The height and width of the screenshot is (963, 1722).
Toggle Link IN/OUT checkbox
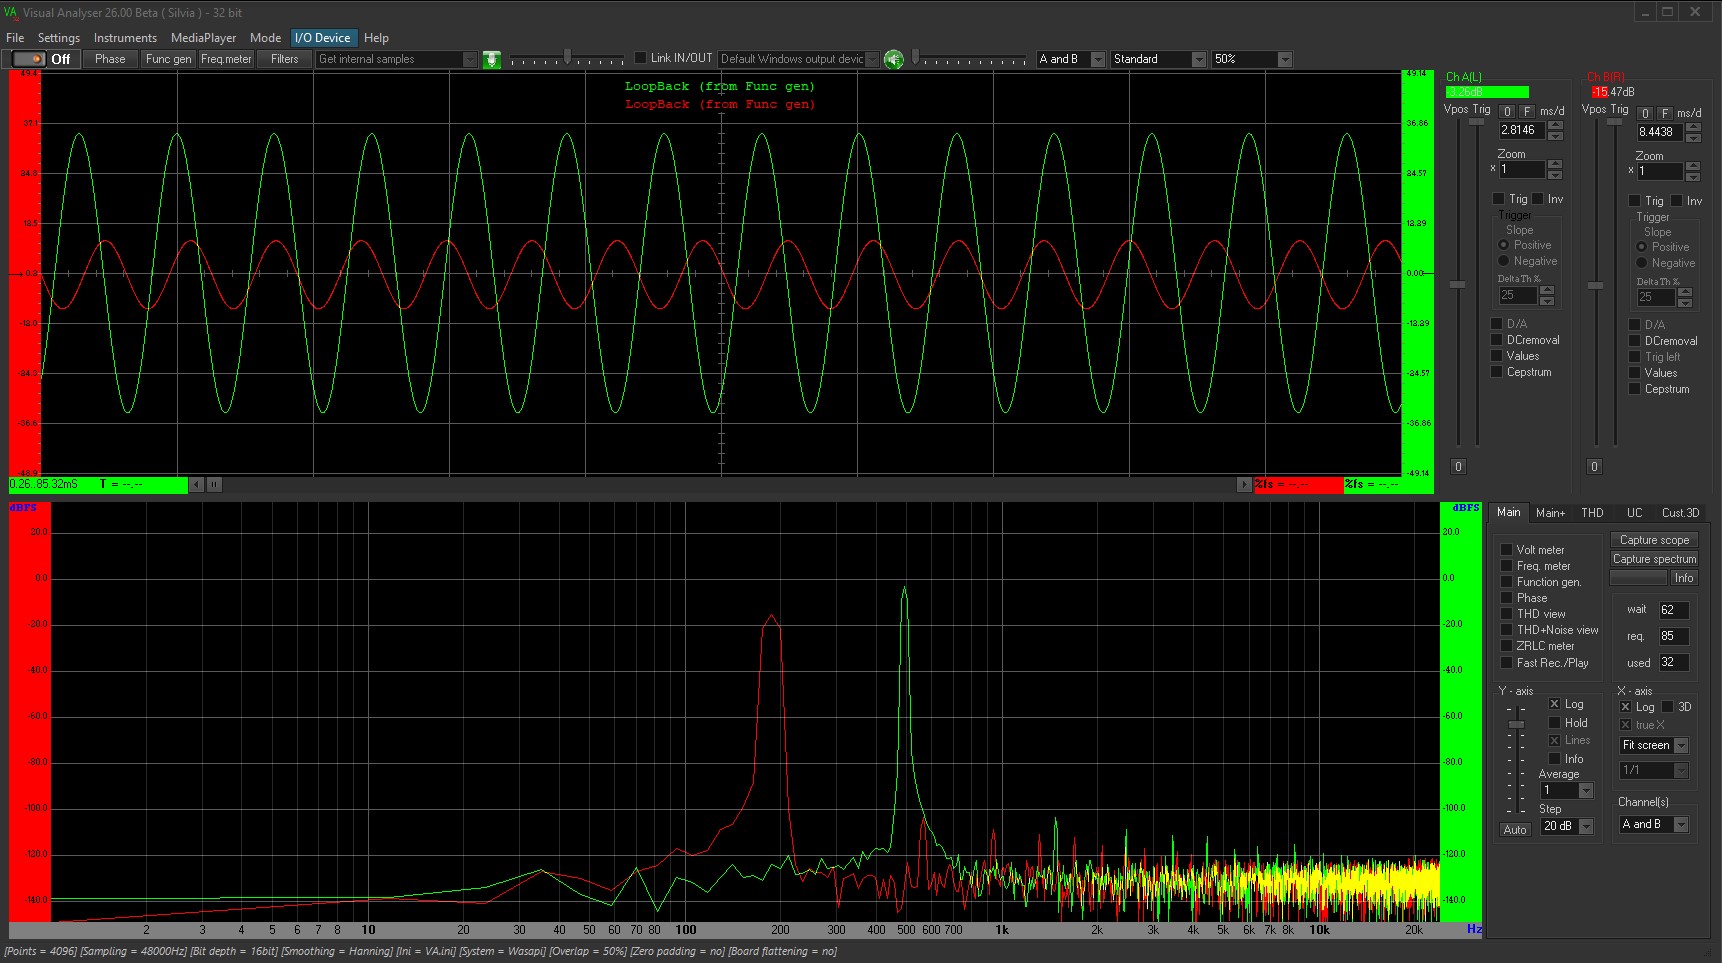point(641,58)
